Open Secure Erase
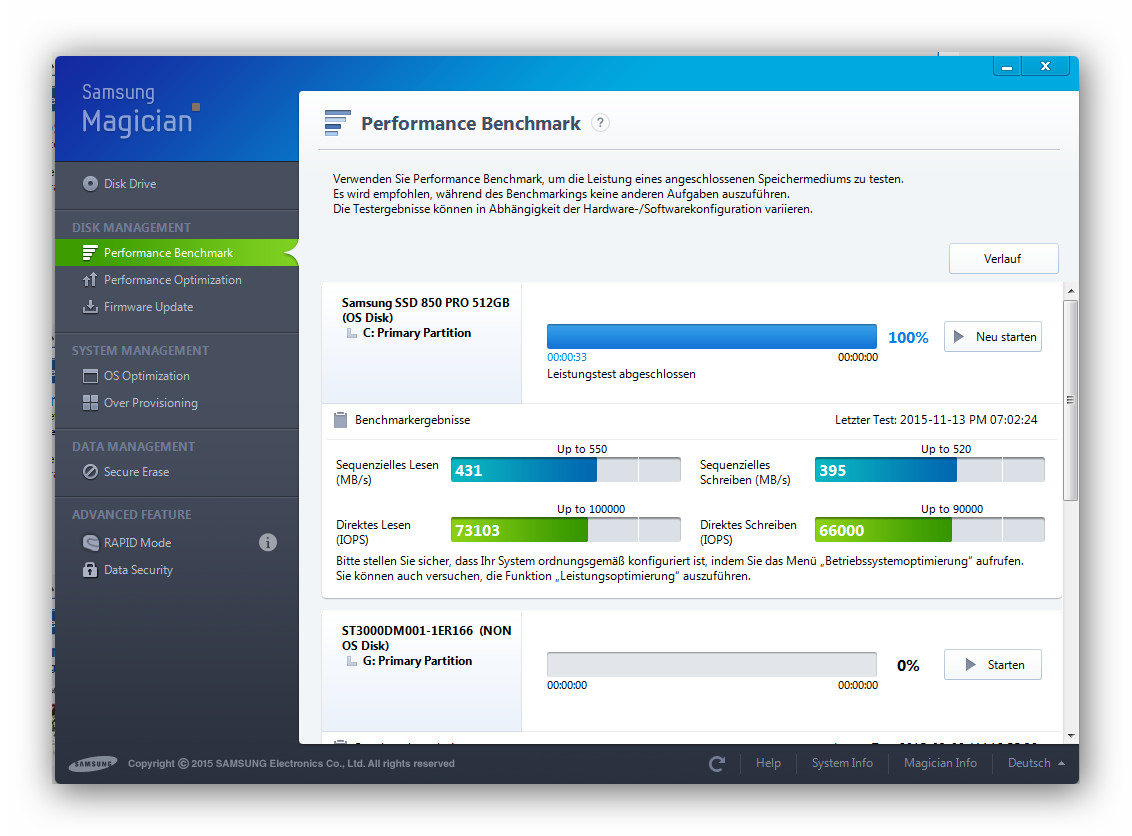 [x=136, y=471]
